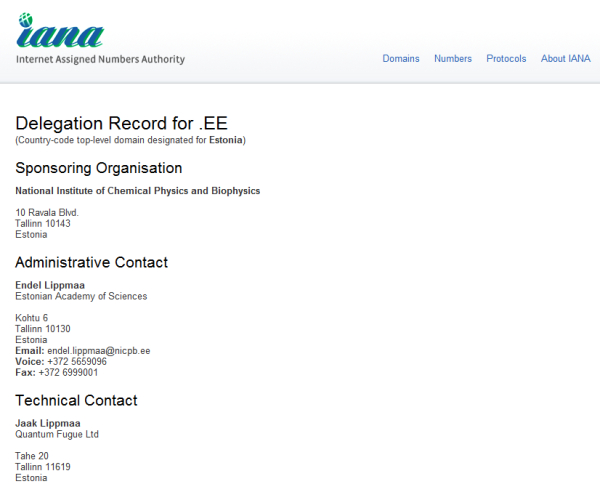
Task: Click the 'Tallinn 10130' postal line
Action: [43, 329]
